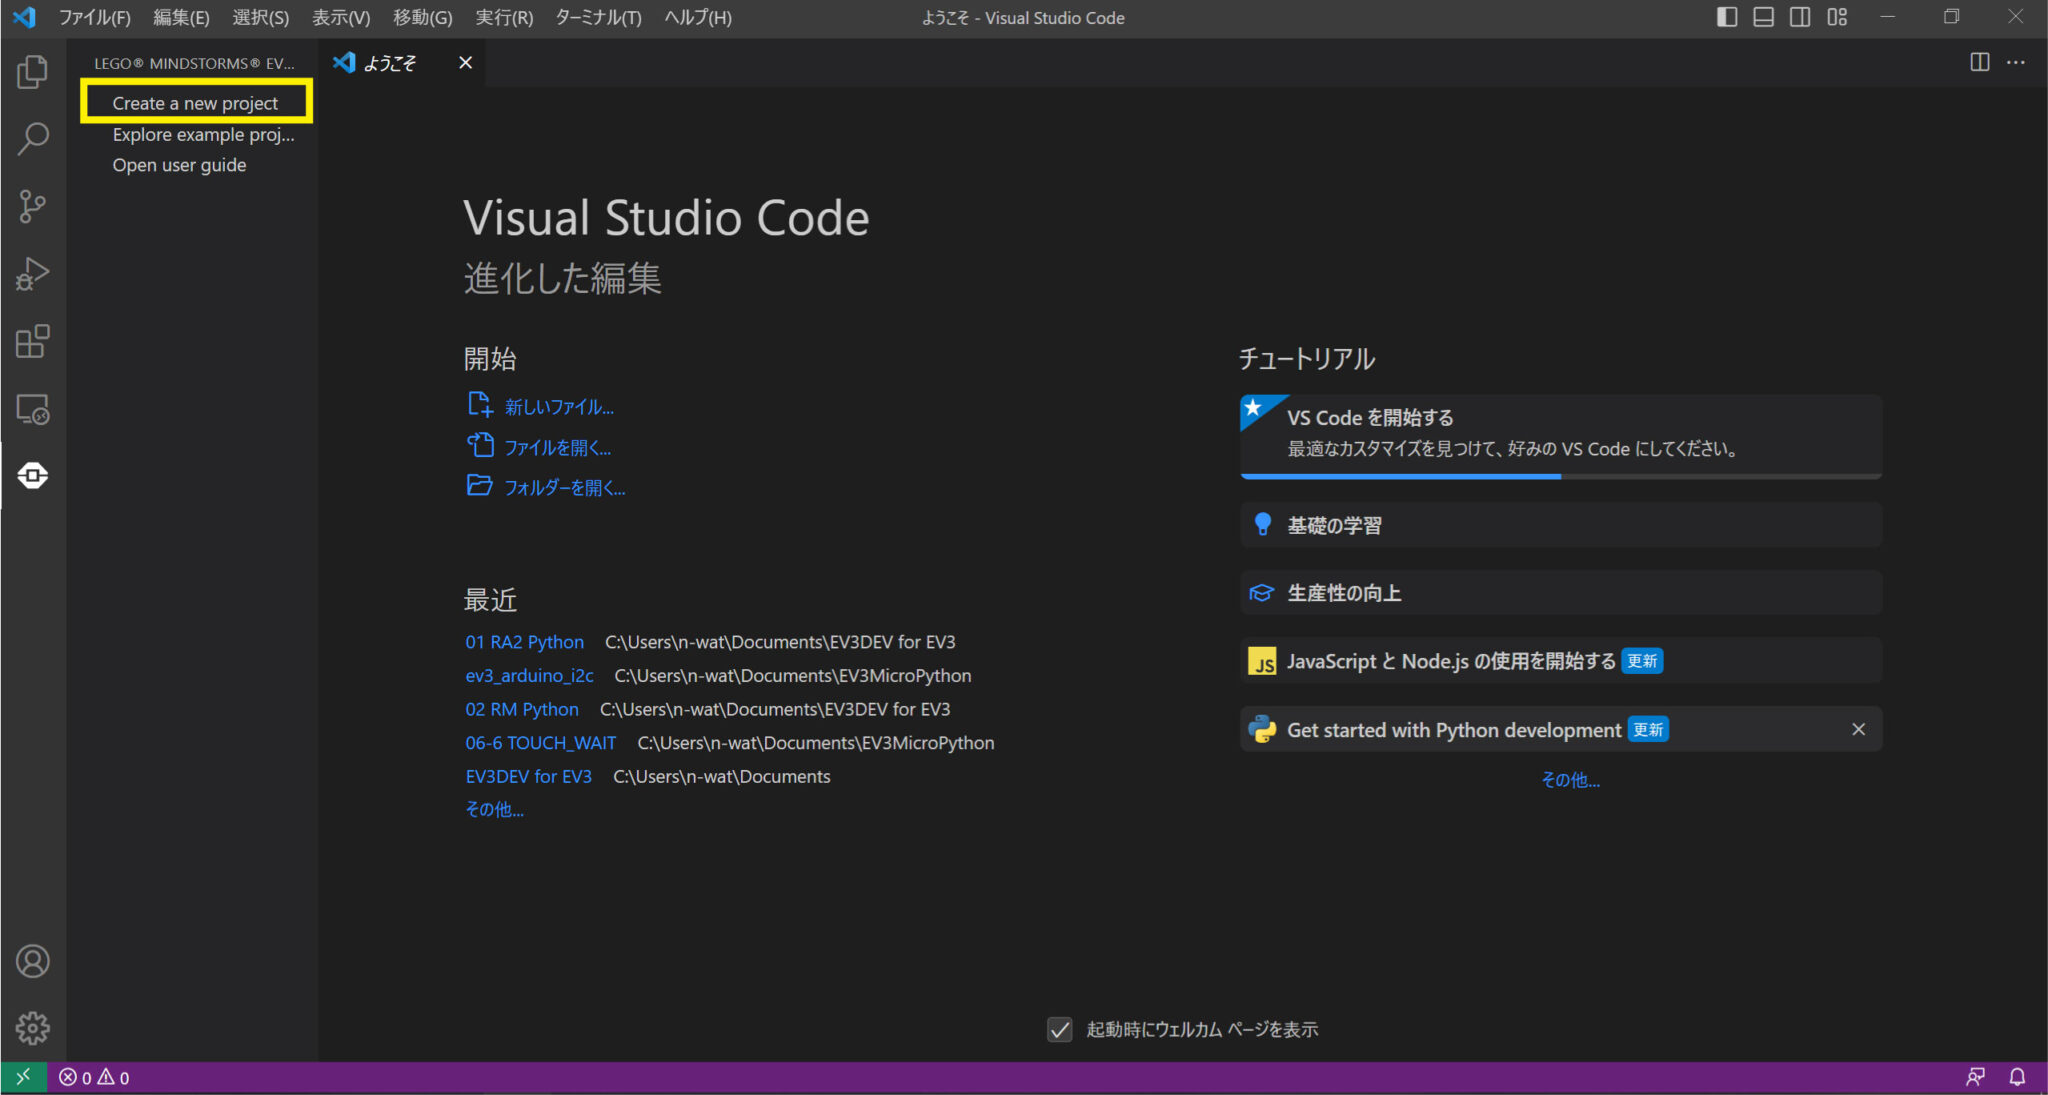Viewport: 2048px width, 1095px height.
Task: Open Remote Explorer view icon
Action: coord(33,409)
